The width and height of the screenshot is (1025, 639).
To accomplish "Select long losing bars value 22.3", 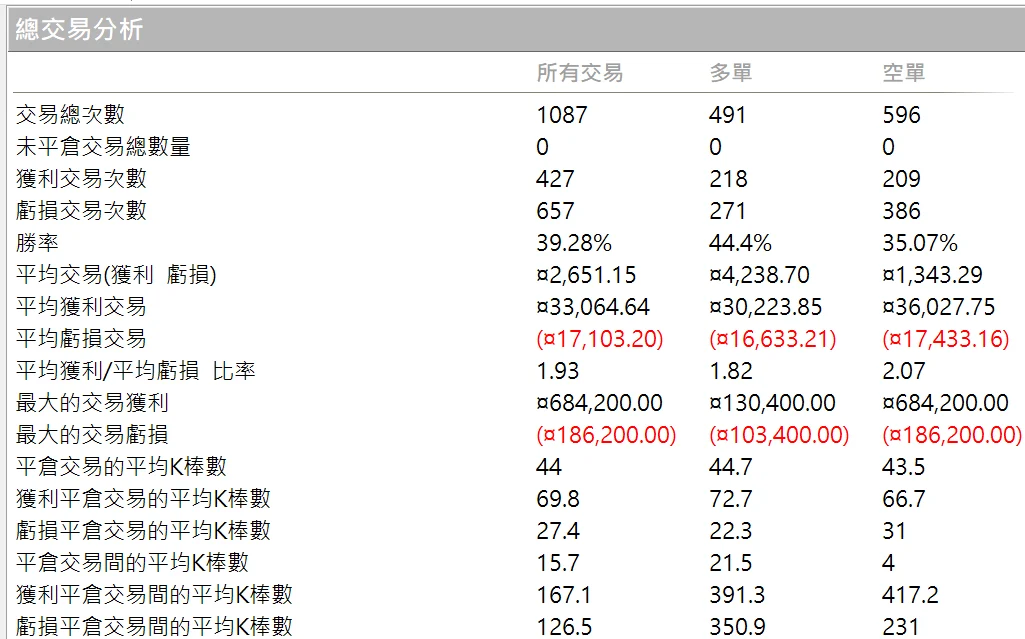I will pyautogui.click(x=731, y=531).
